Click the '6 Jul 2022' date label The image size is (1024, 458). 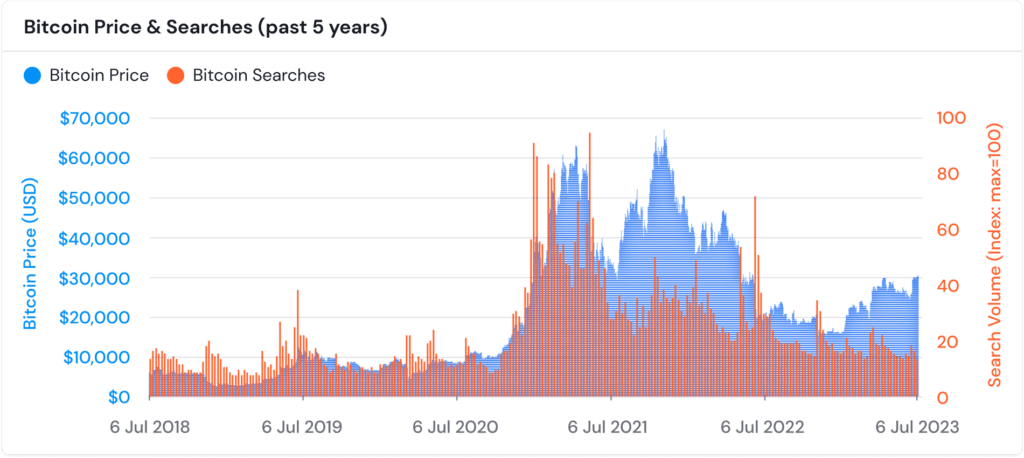[764, 428]
